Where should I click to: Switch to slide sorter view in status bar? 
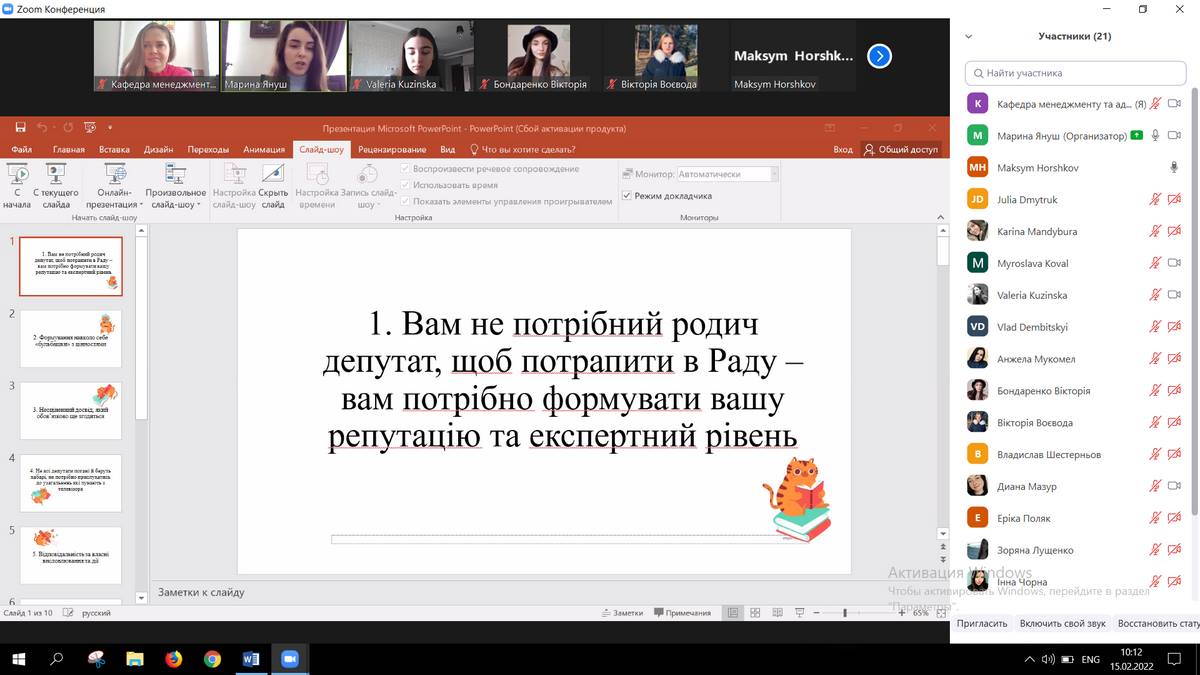tap(754, 613)
